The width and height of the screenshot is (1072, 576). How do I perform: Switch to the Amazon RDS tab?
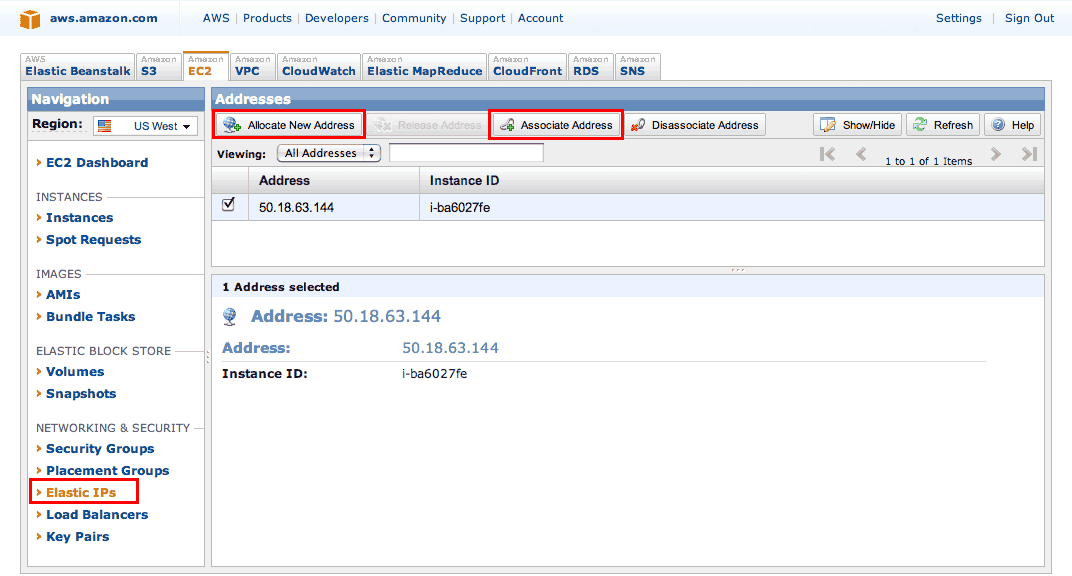pos(591,66)
